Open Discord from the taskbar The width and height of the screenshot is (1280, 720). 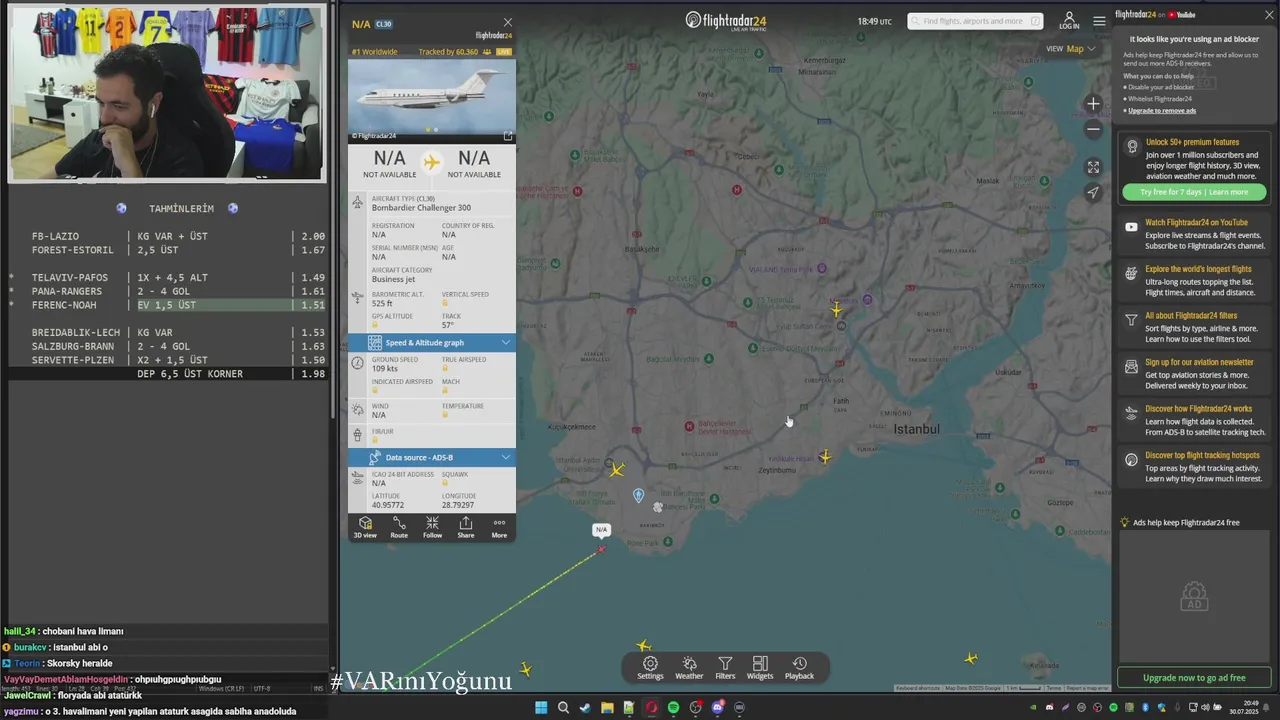coord(717,707)
